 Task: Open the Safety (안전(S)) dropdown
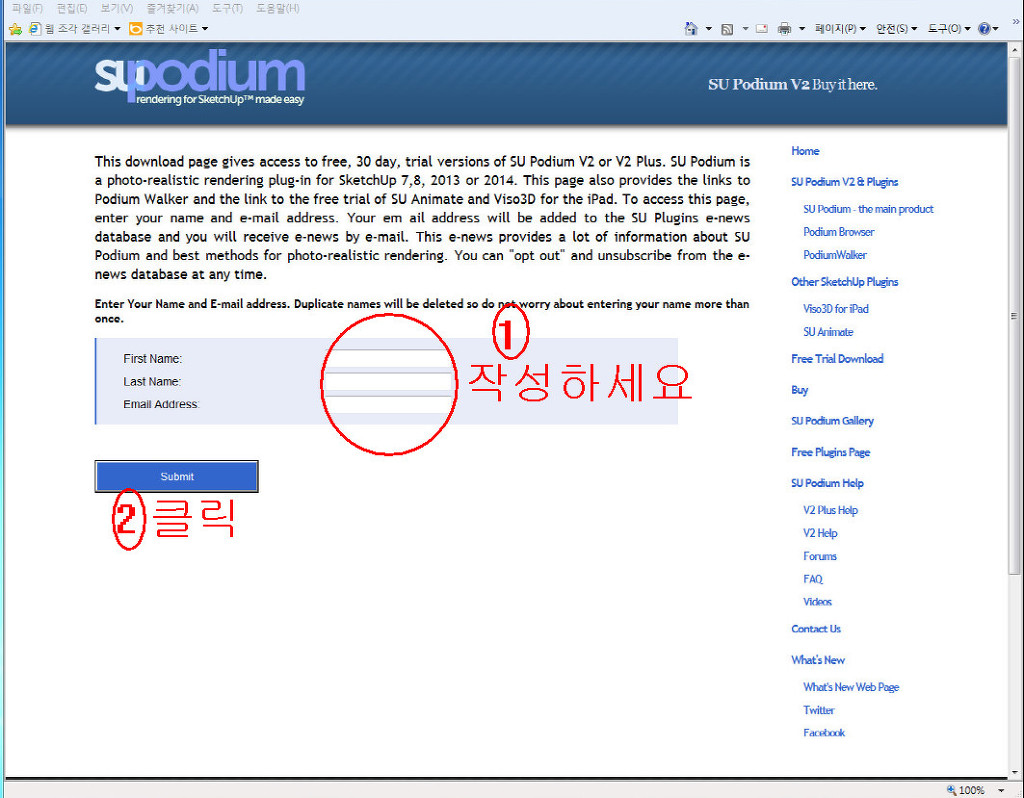click(897, 29)
